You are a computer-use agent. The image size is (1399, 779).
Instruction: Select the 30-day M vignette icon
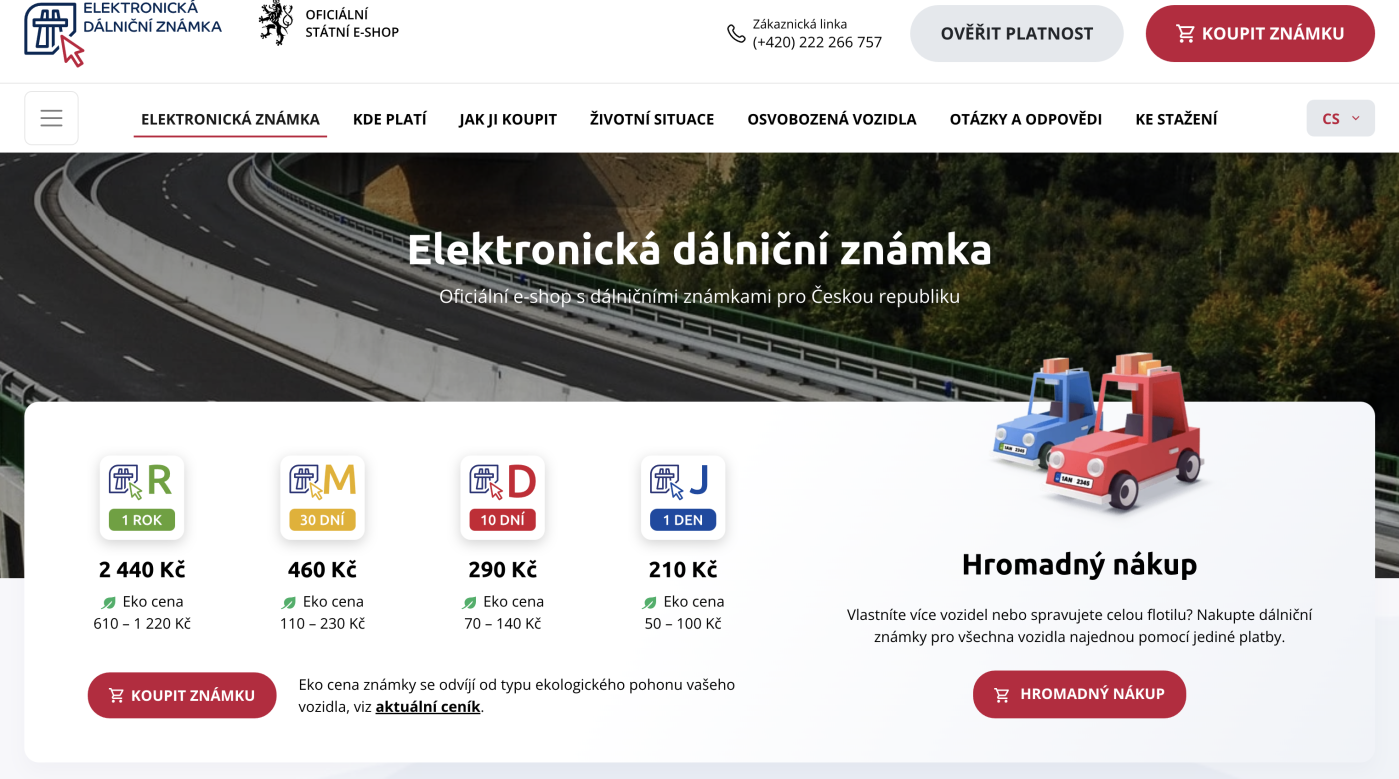322,497
